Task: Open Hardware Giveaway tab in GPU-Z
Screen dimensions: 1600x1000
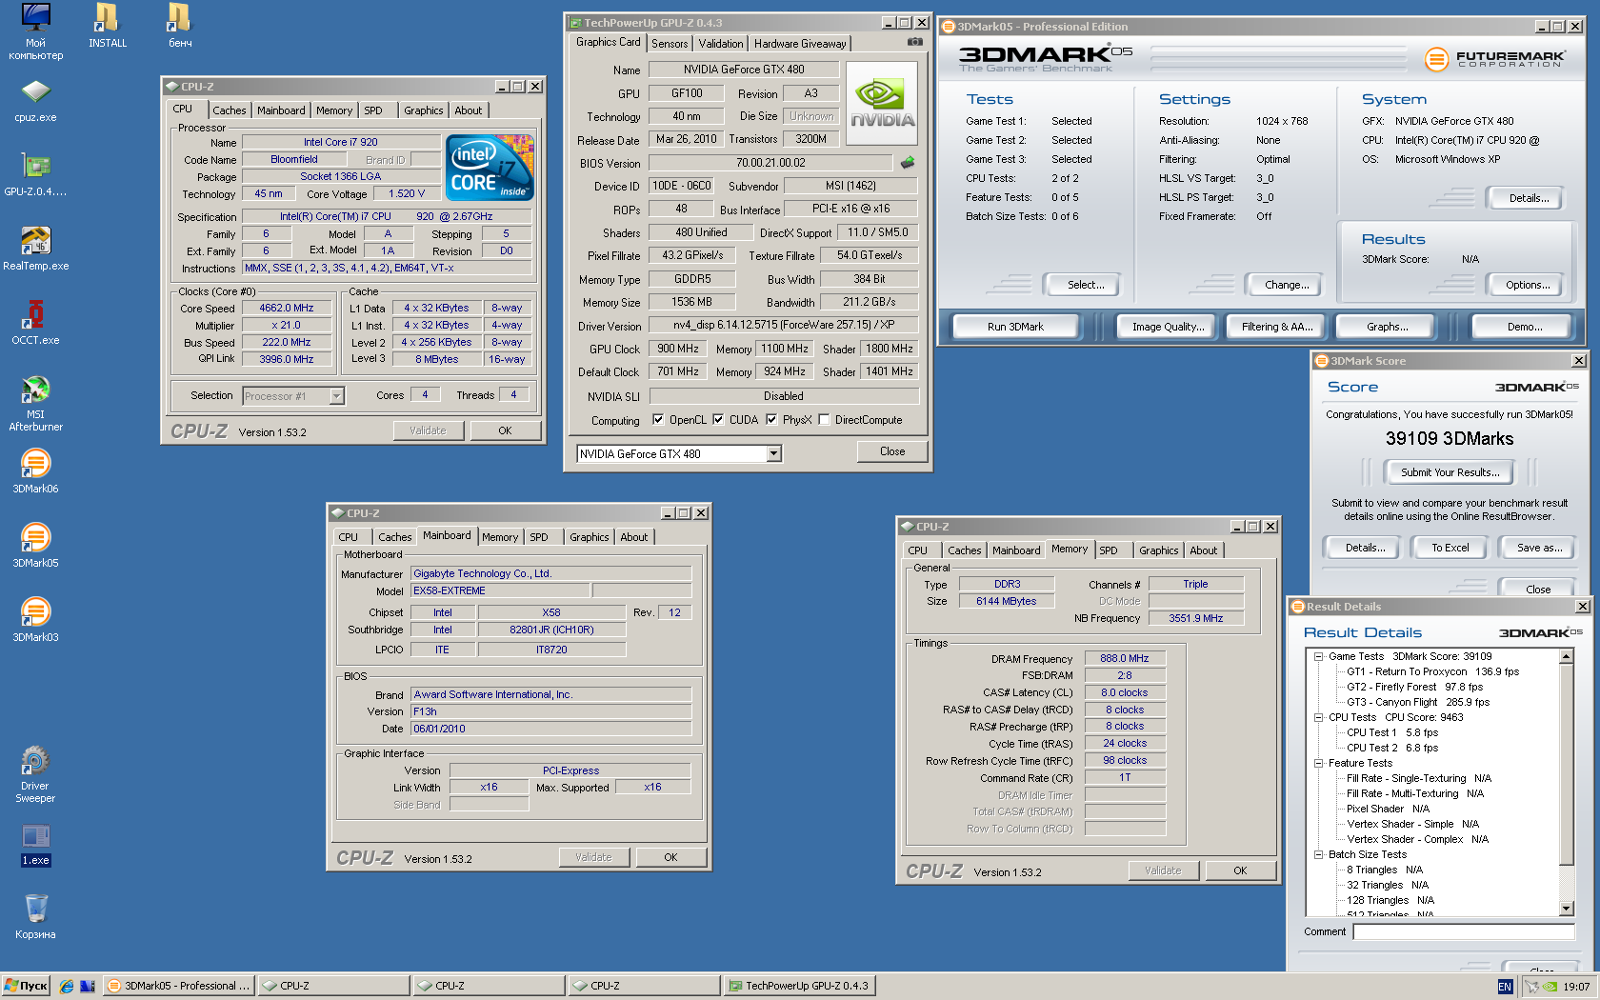Action: click(x=800, y=44)
